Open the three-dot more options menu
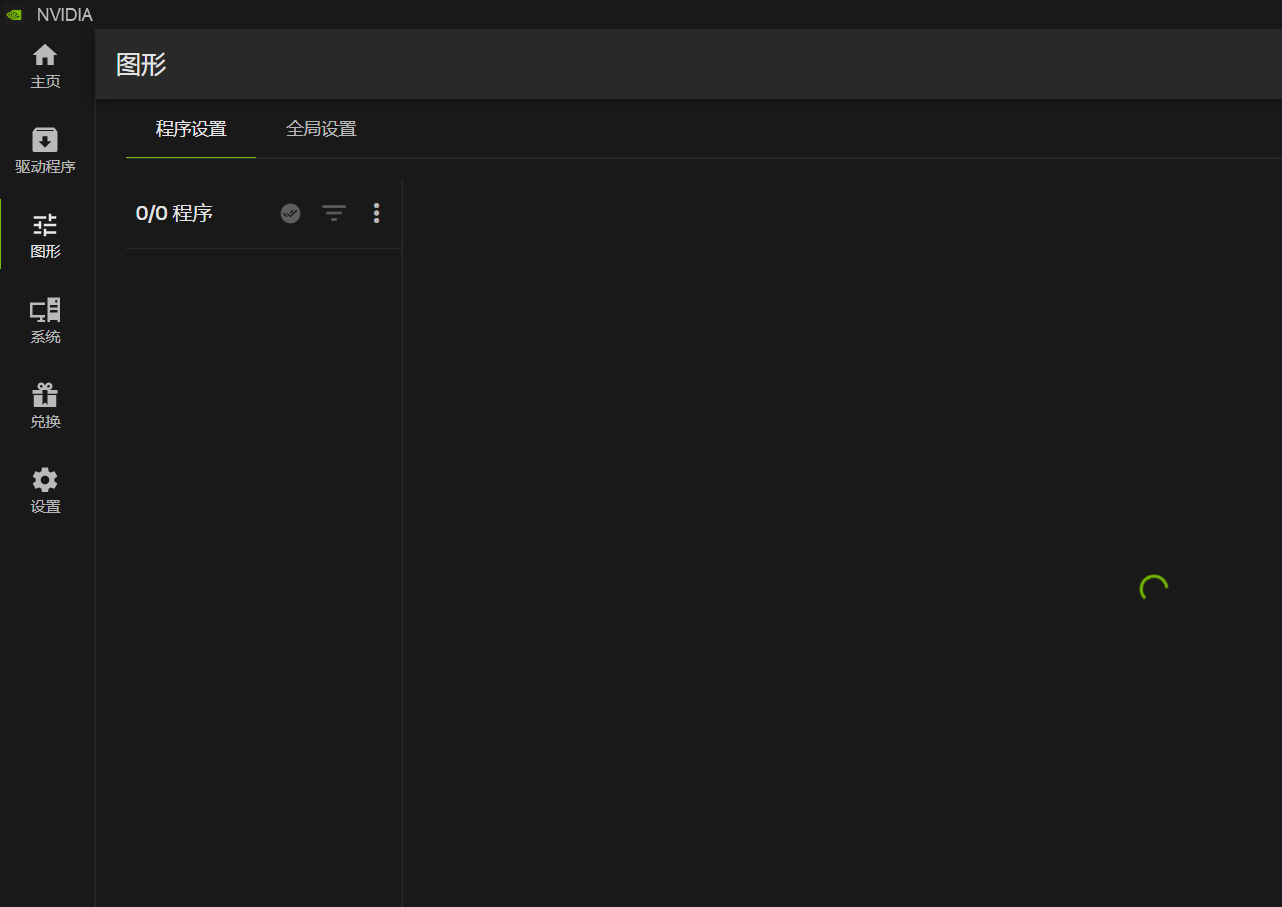The image size is (1282, 907). [376, 213]
